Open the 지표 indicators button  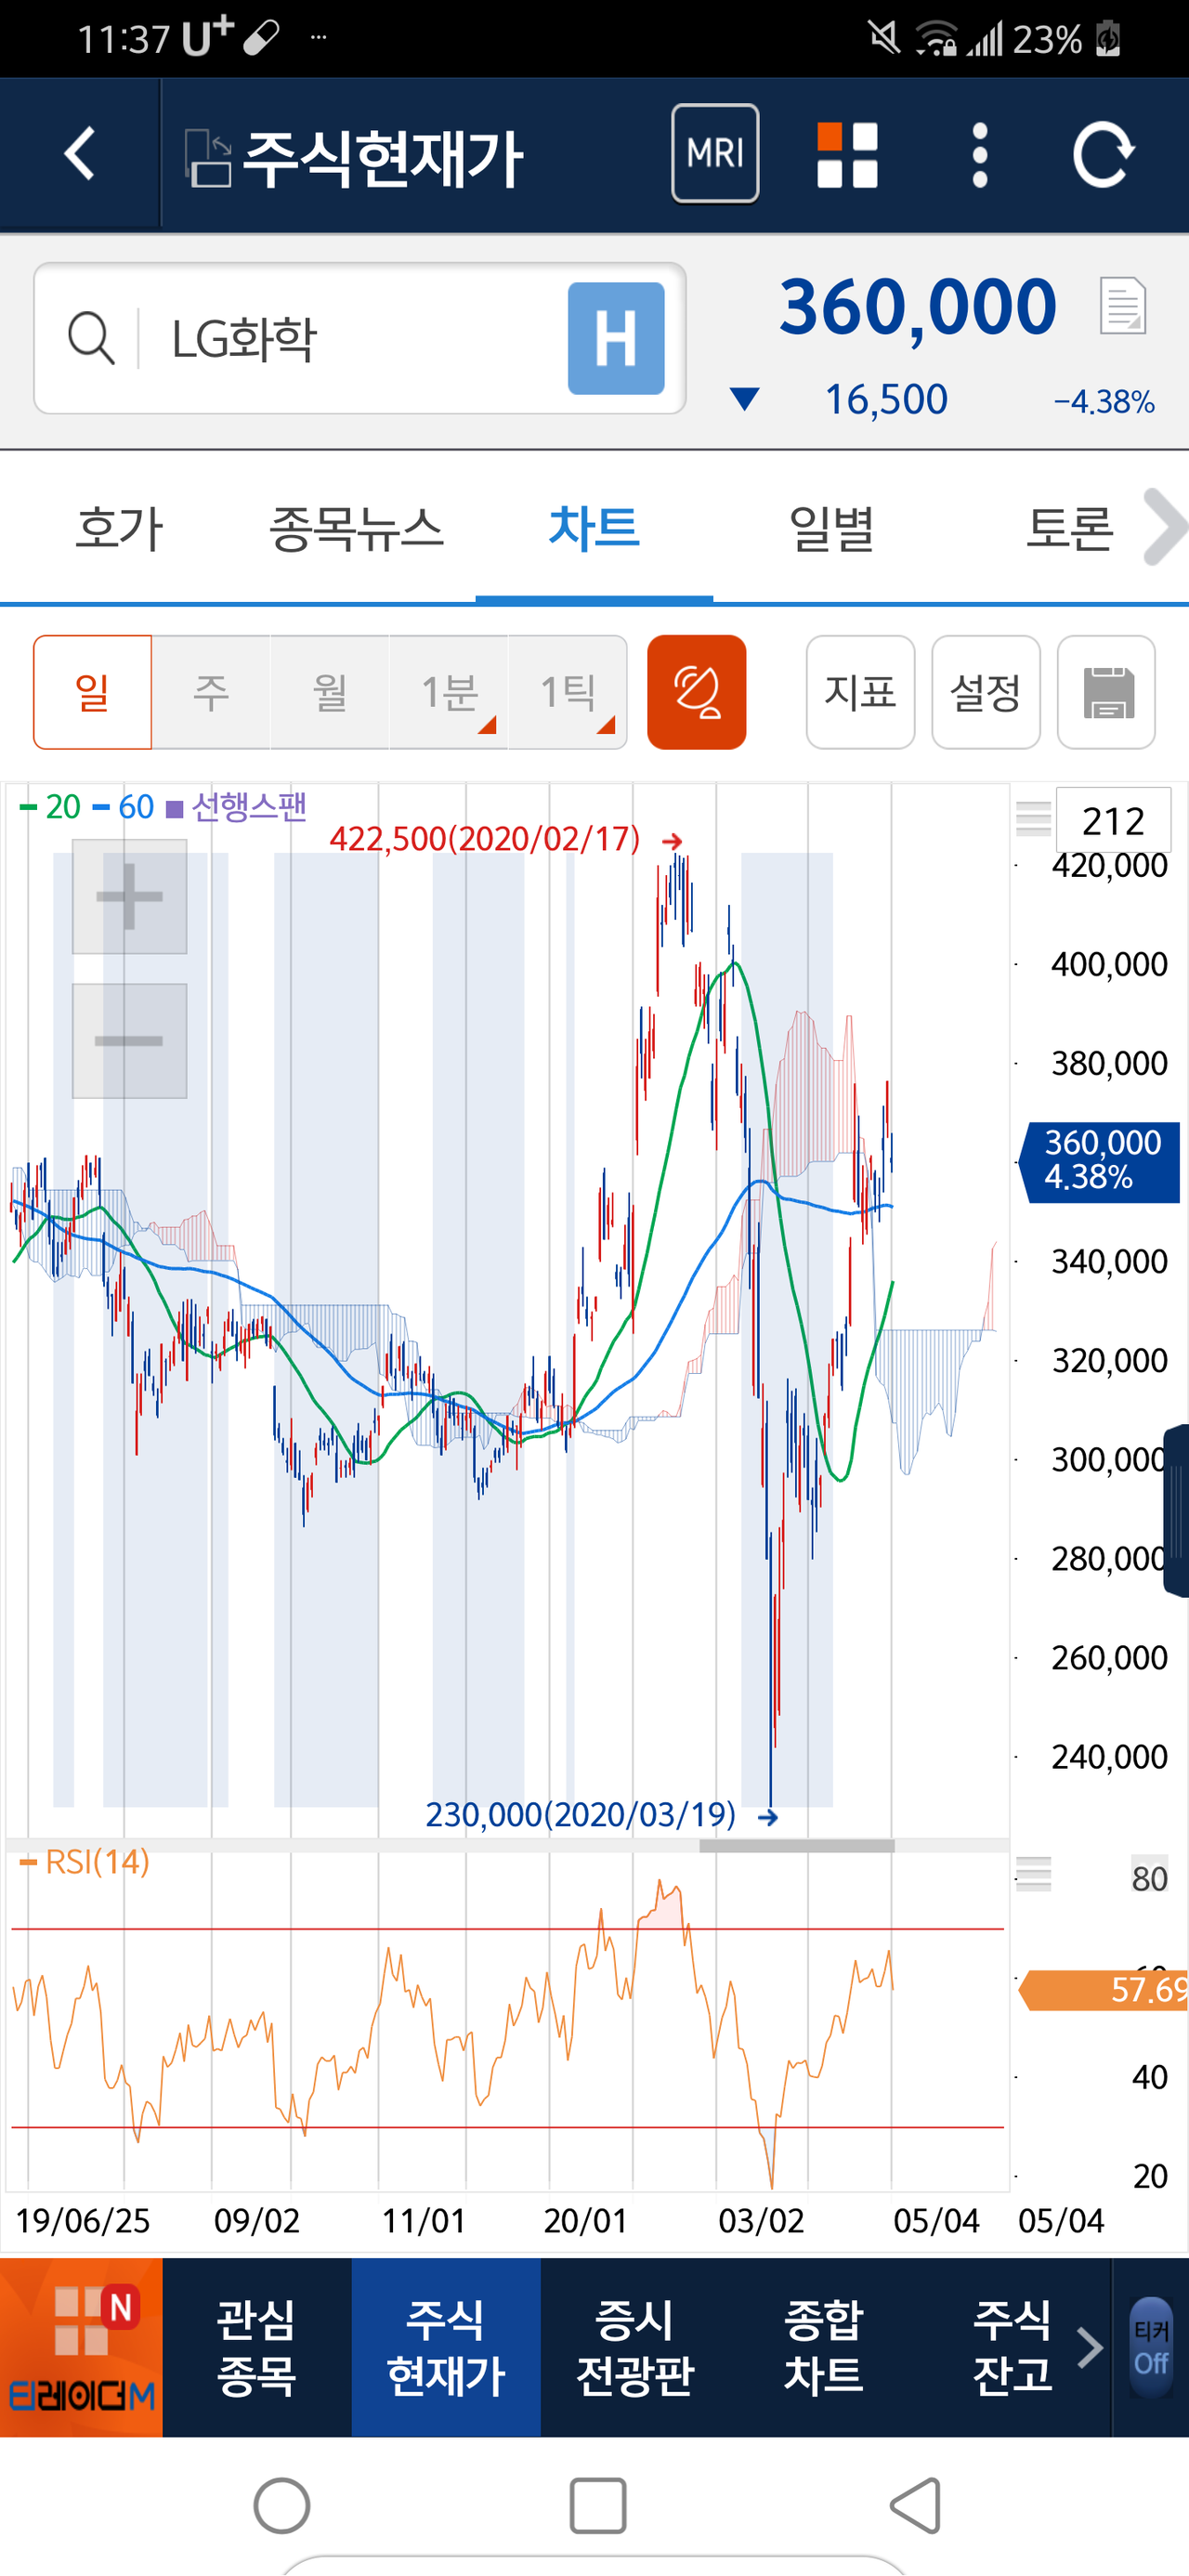click(x=860, y=692)
